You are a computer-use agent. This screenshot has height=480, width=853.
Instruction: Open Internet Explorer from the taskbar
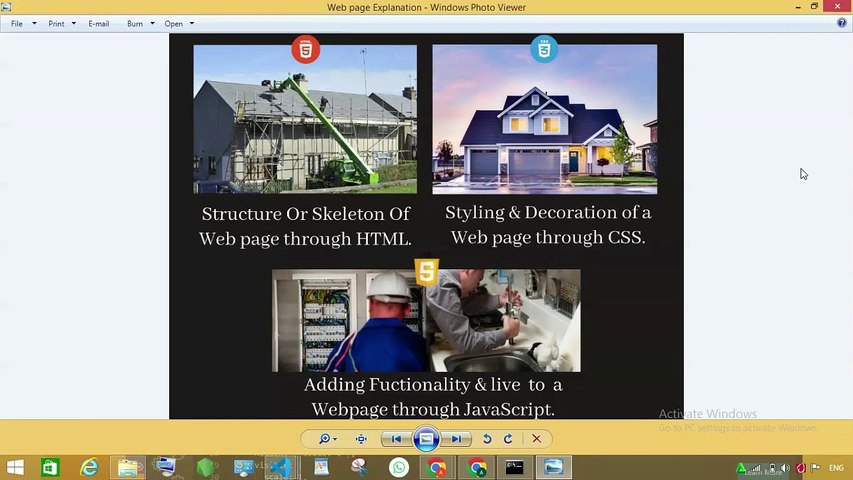(89, 467)
